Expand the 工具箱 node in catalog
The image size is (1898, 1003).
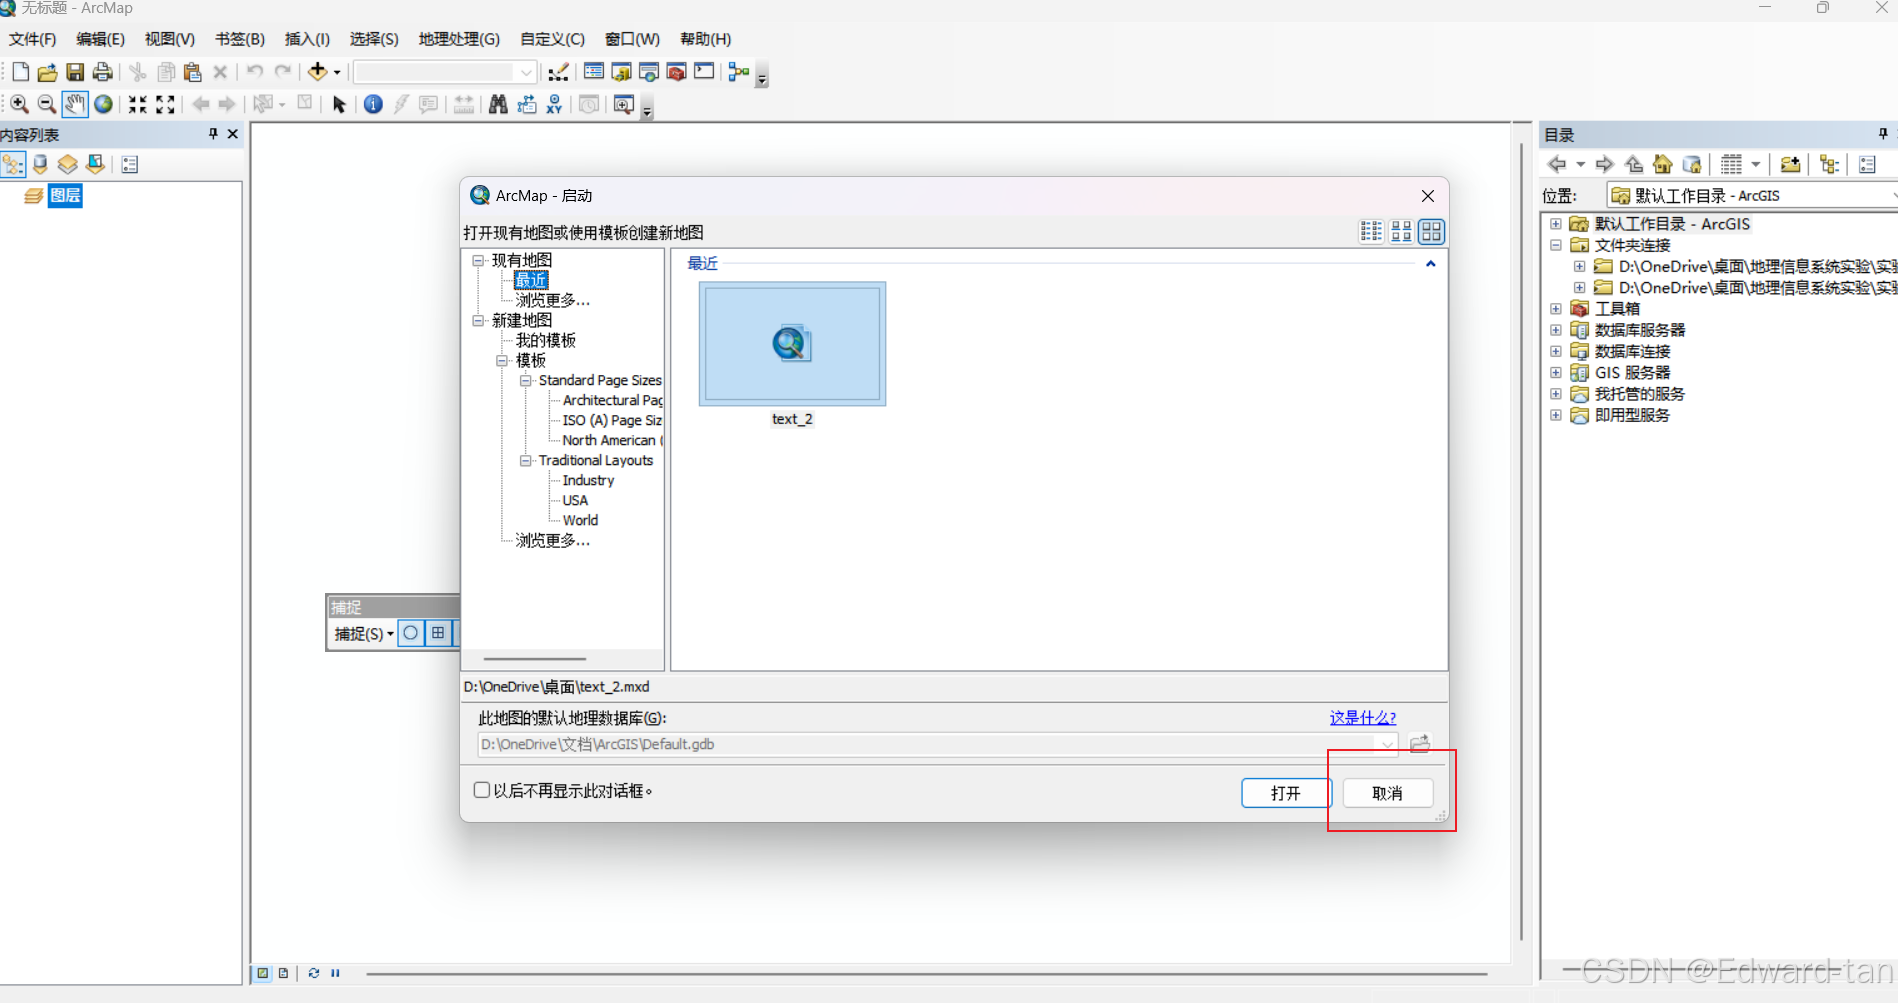(1556, 308)
